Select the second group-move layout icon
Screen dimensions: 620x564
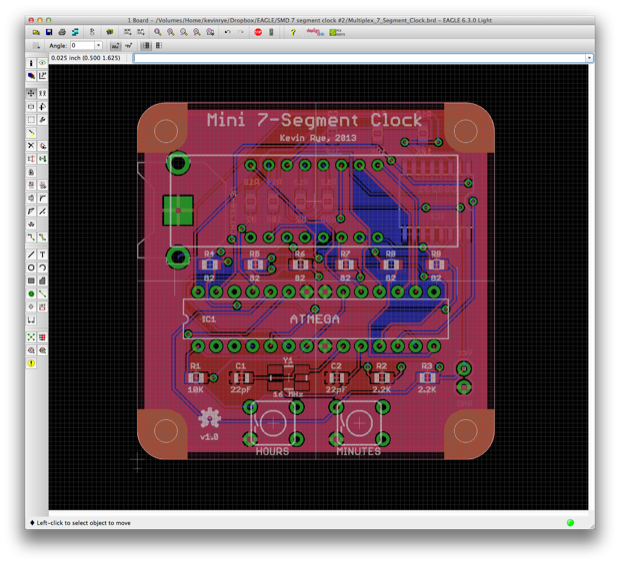(159, 45)
